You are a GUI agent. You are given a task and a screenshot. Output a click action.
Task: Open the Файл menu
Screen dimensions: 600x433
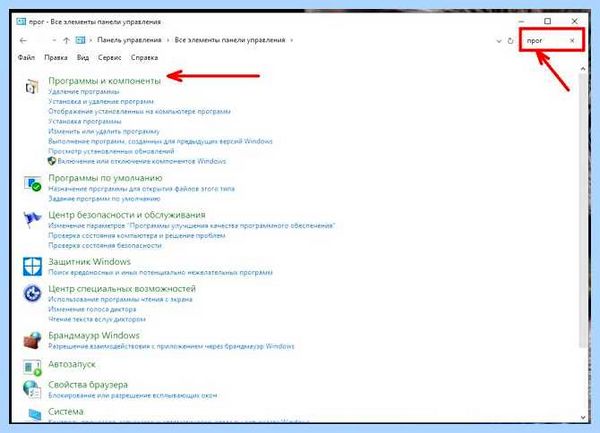[x=26, y=57]
